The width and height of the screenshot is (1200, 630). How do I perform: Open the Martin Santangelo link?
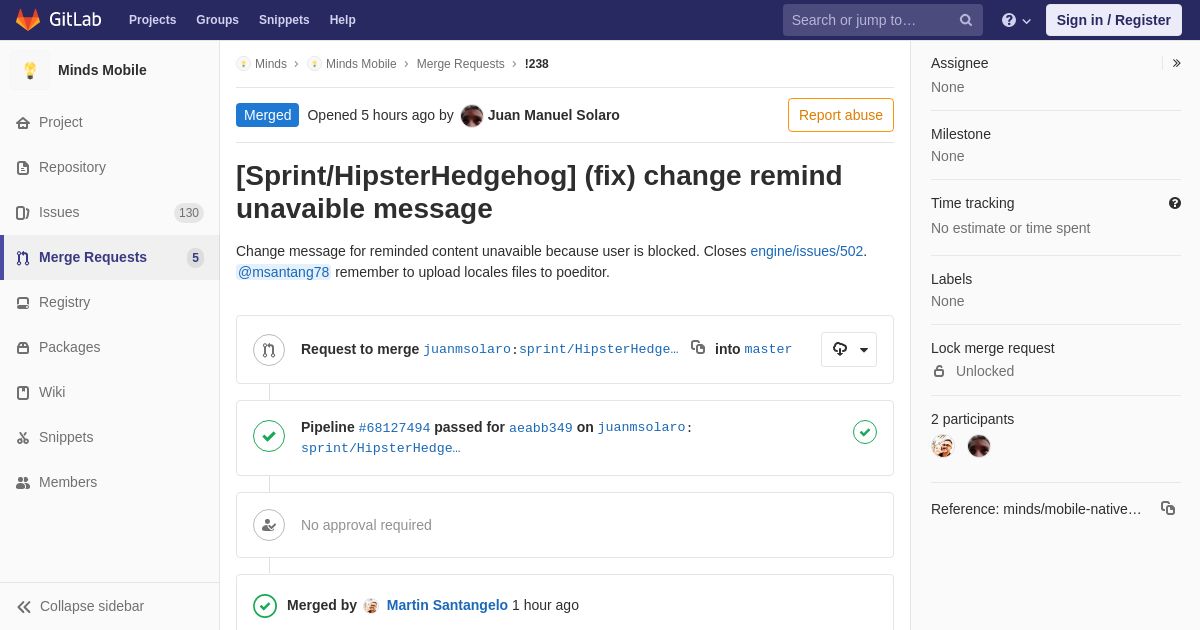[447, 605]
